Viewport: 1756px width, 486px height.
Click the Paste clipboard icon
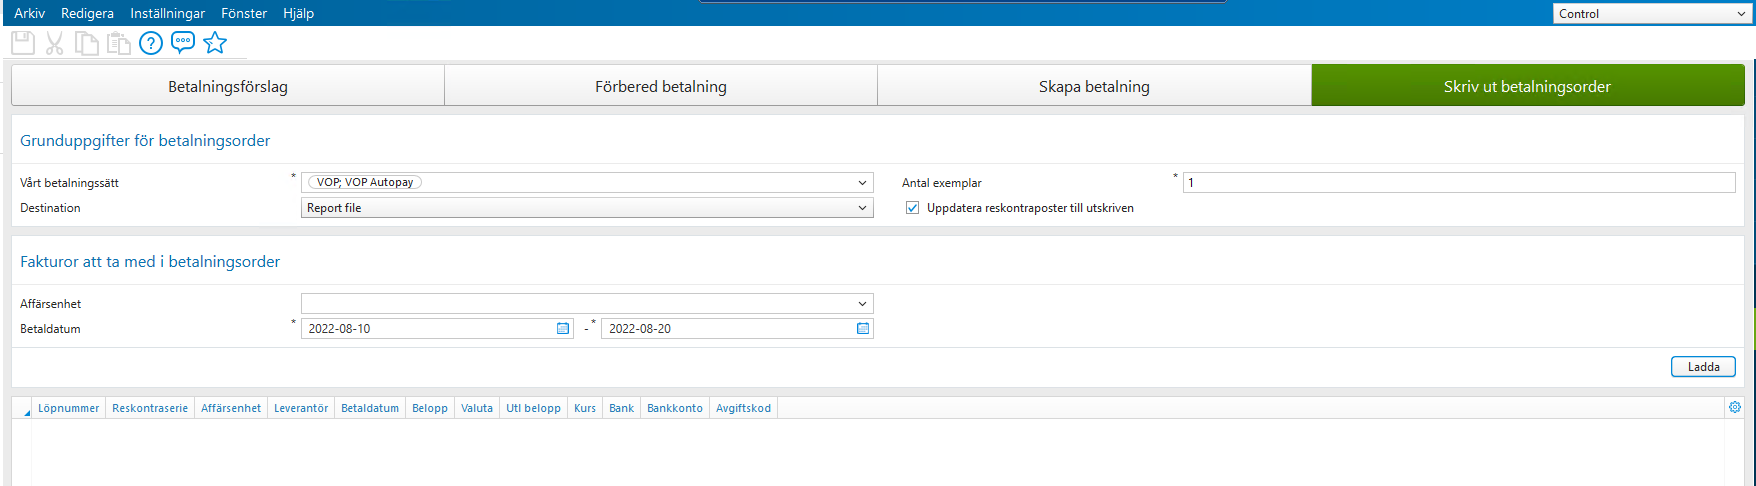coord(119,43)
